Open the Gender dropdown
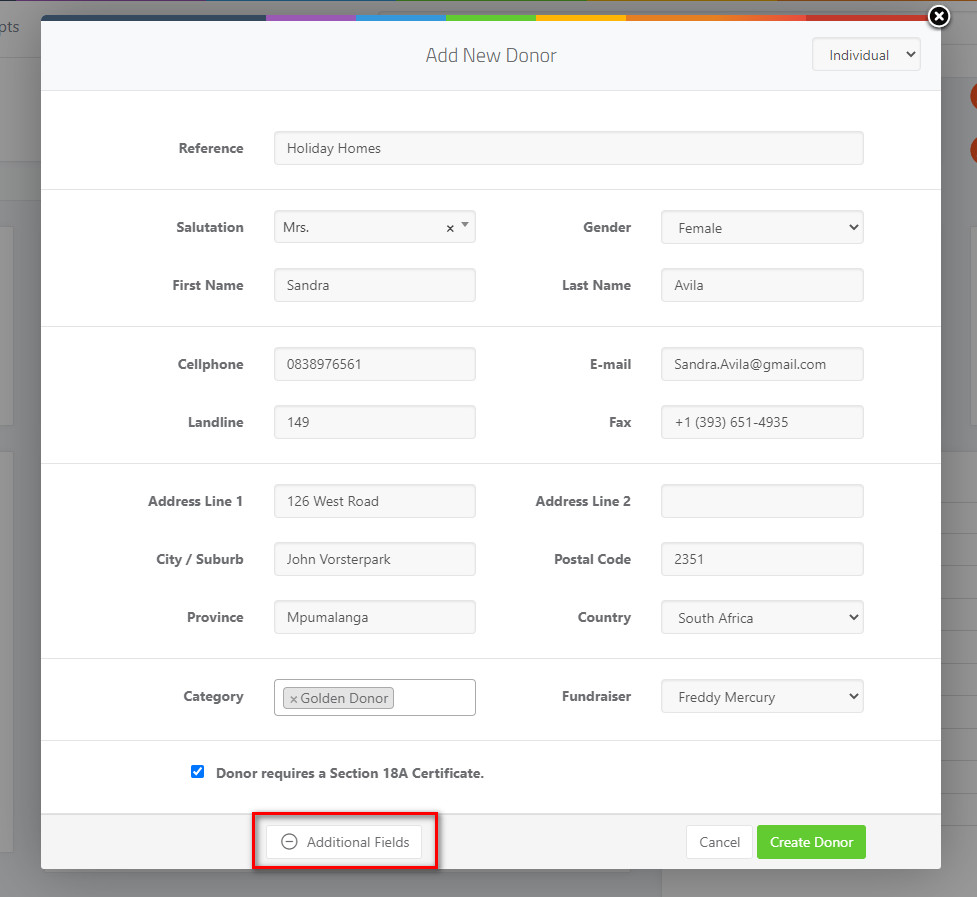 pyautogui.click(x=762, y=227)
